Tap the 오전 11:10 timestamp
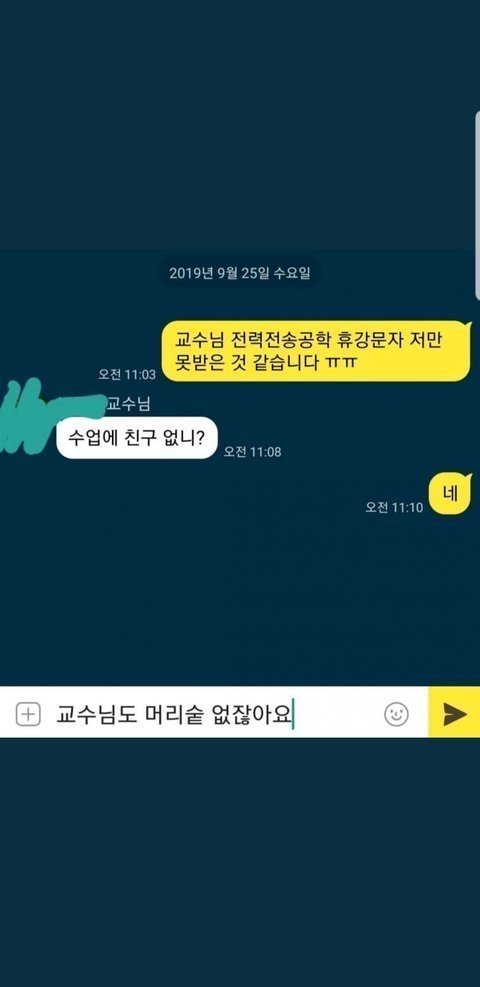The height and width of the screenshot is (987, 480). click(394, 507)
